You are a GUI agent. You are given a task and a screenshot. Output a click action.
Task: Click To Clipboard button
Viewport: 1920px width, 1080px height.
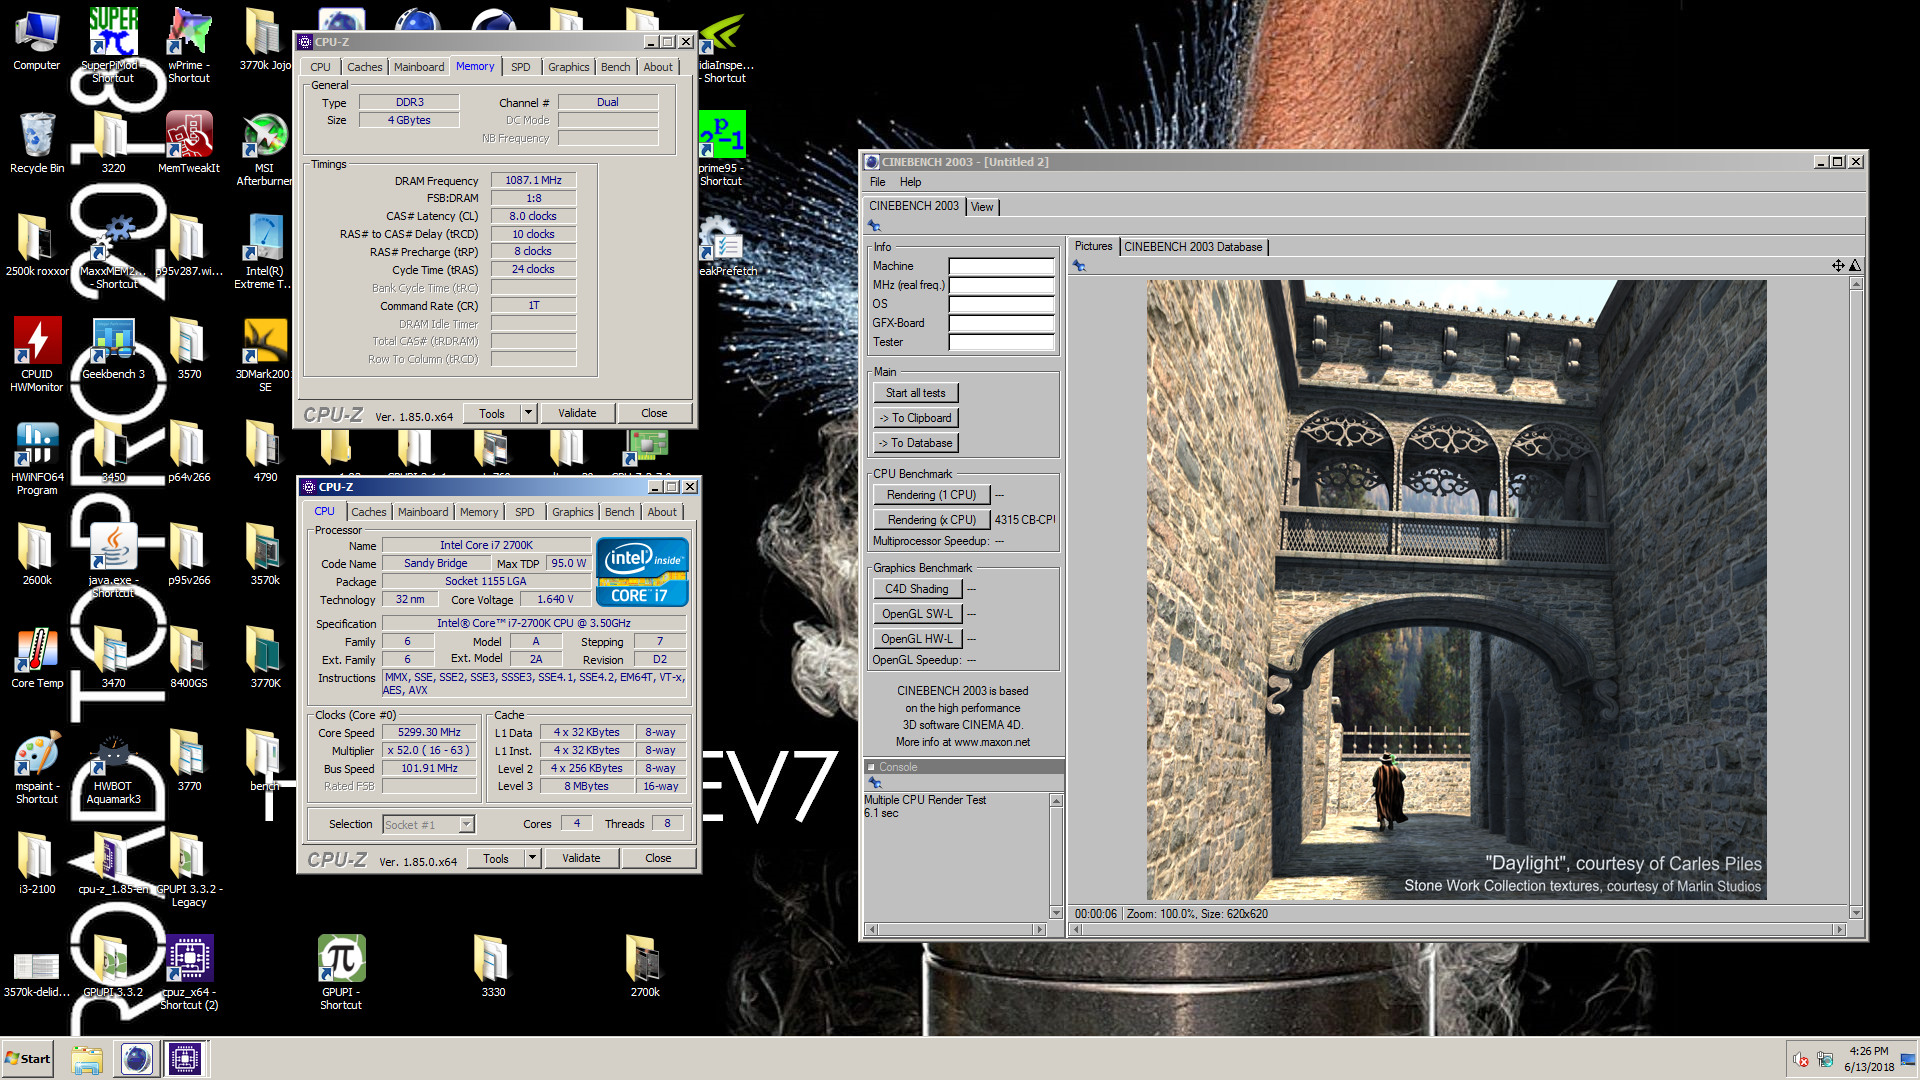[915, 418]
